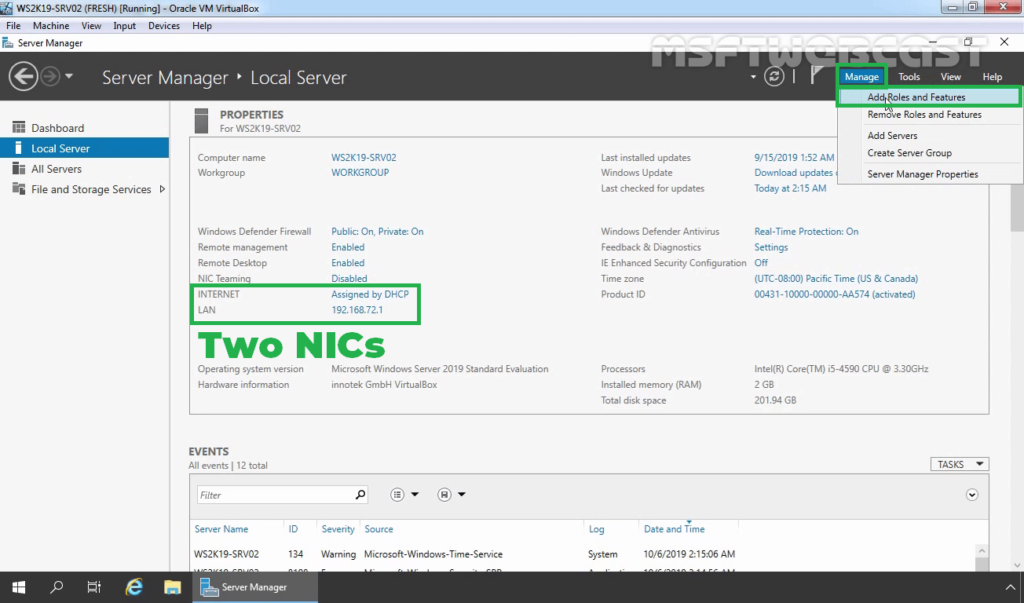Sort events by Server Name column
This screenshot has height=603, width=1024.
click(221, 529)
